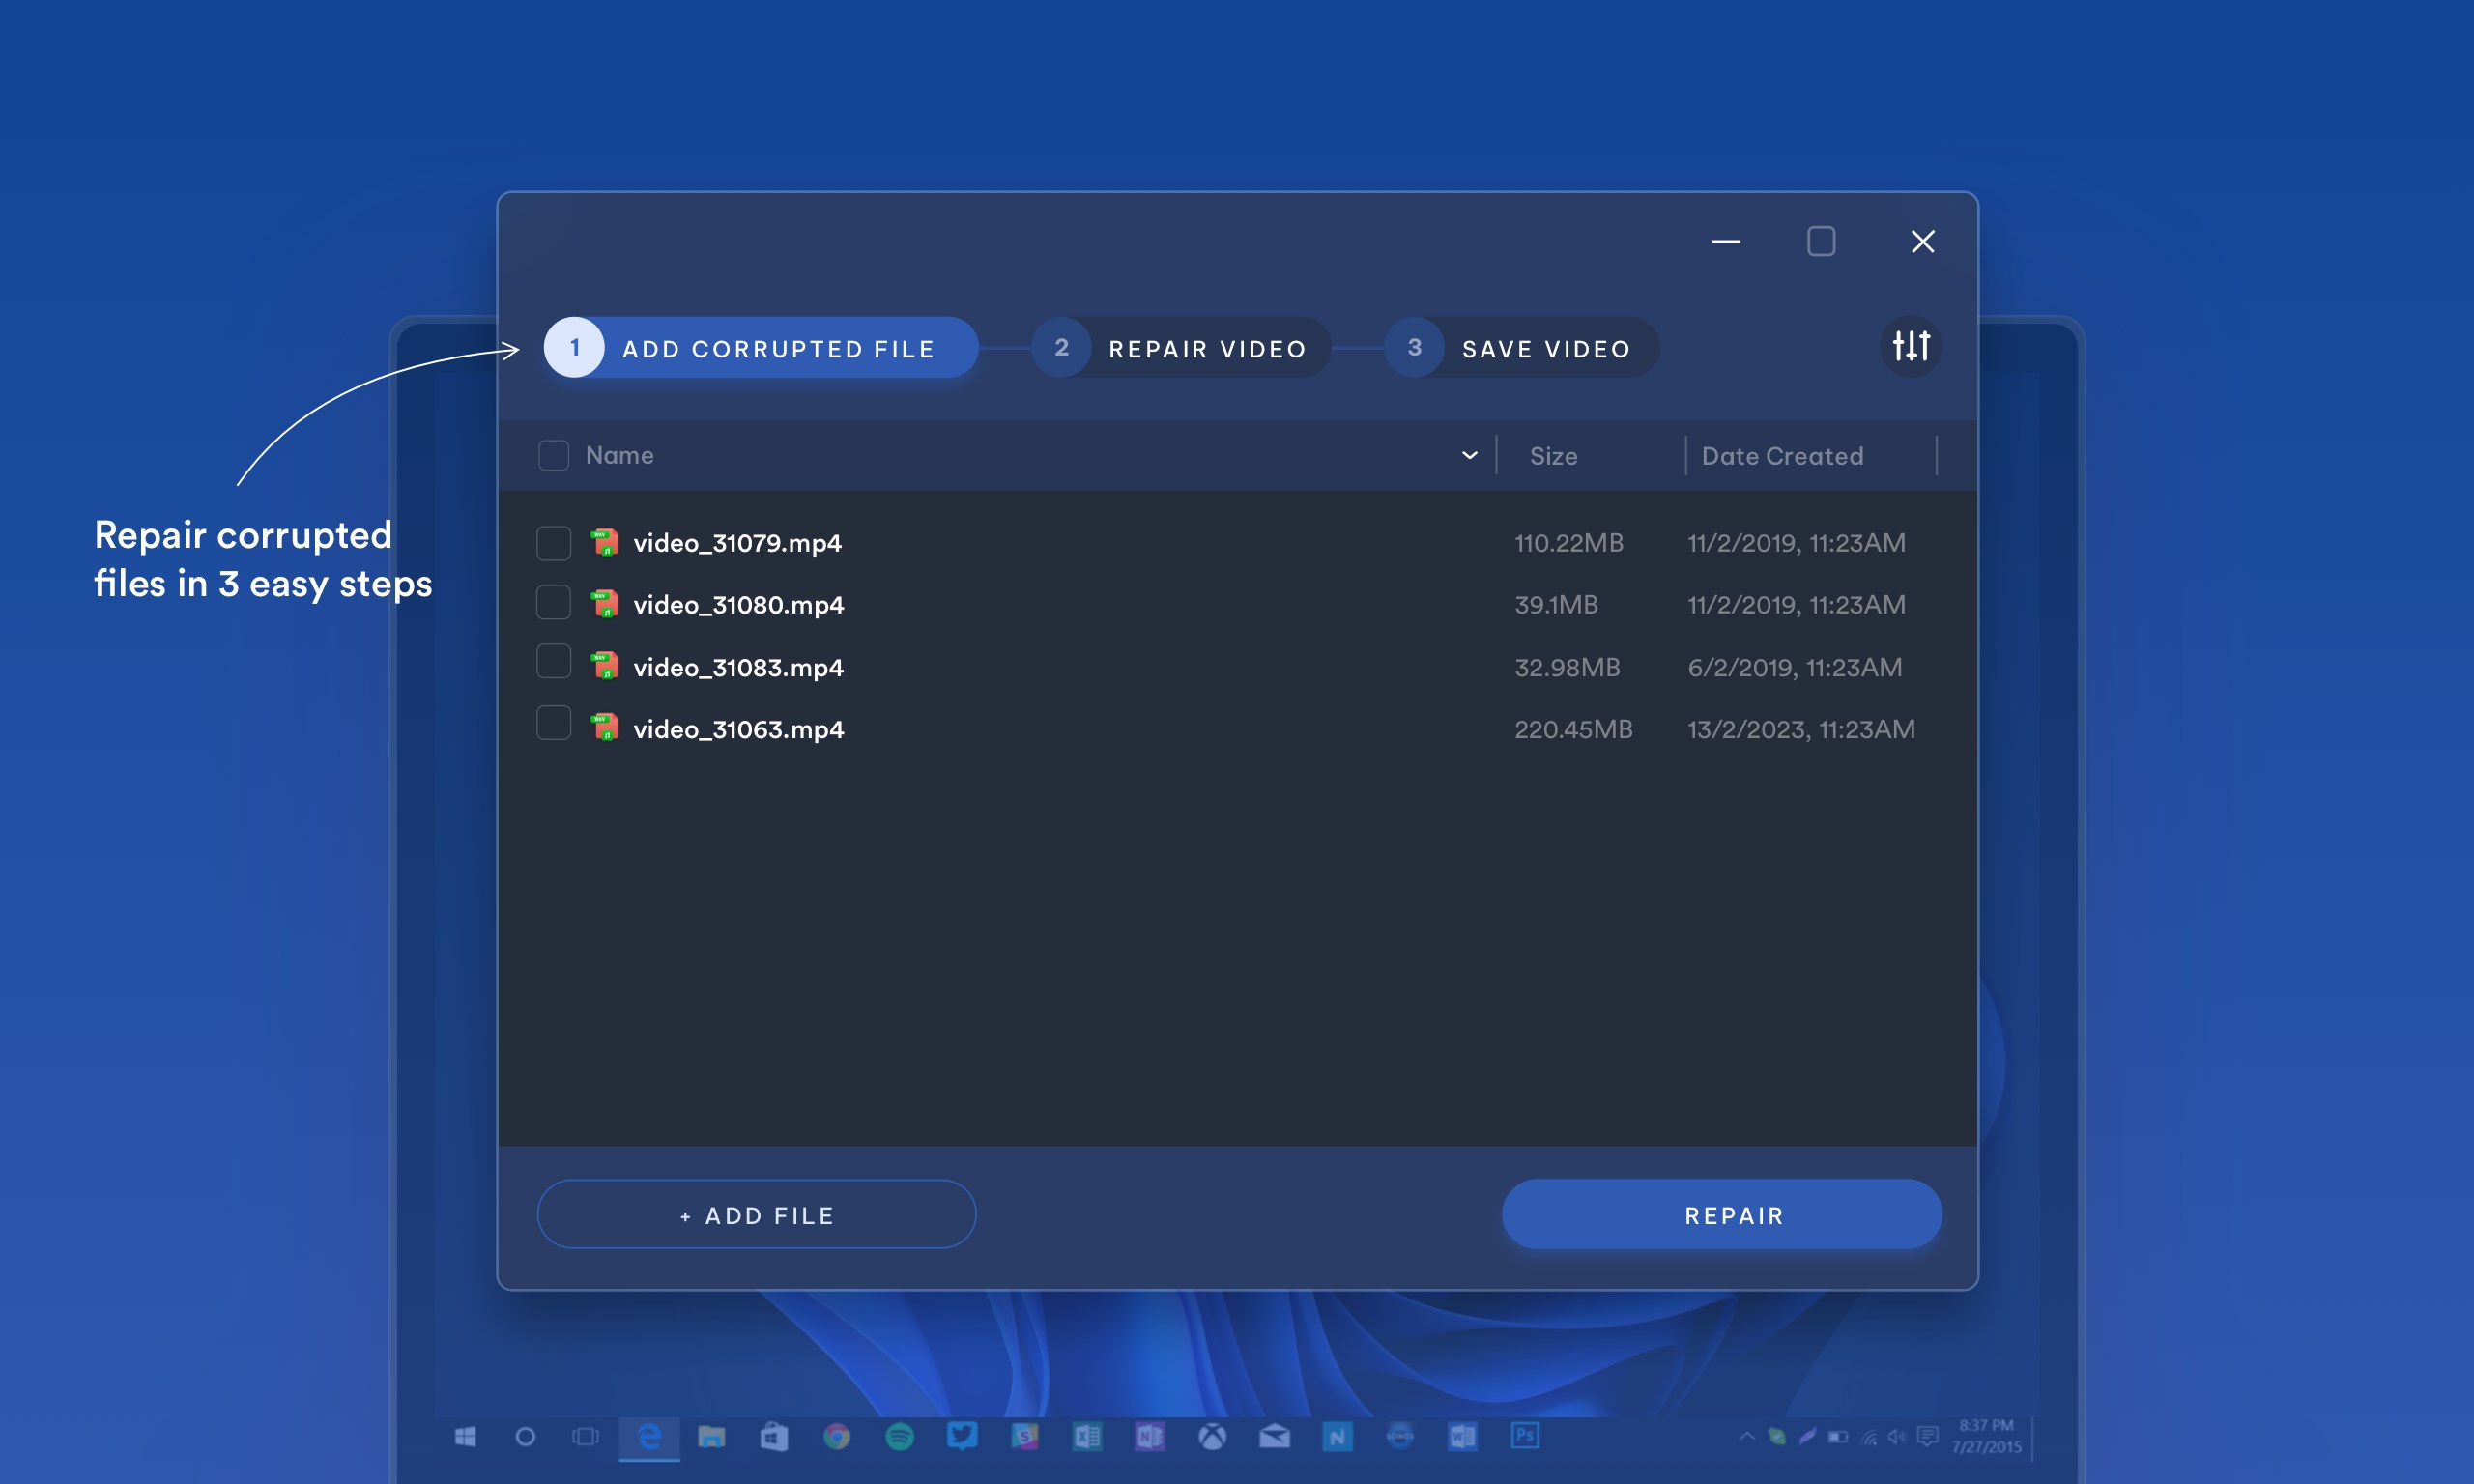Click the file icon for video_31079.mp4
This screenshot has width=2474, height=1484.
pos(604,543)
